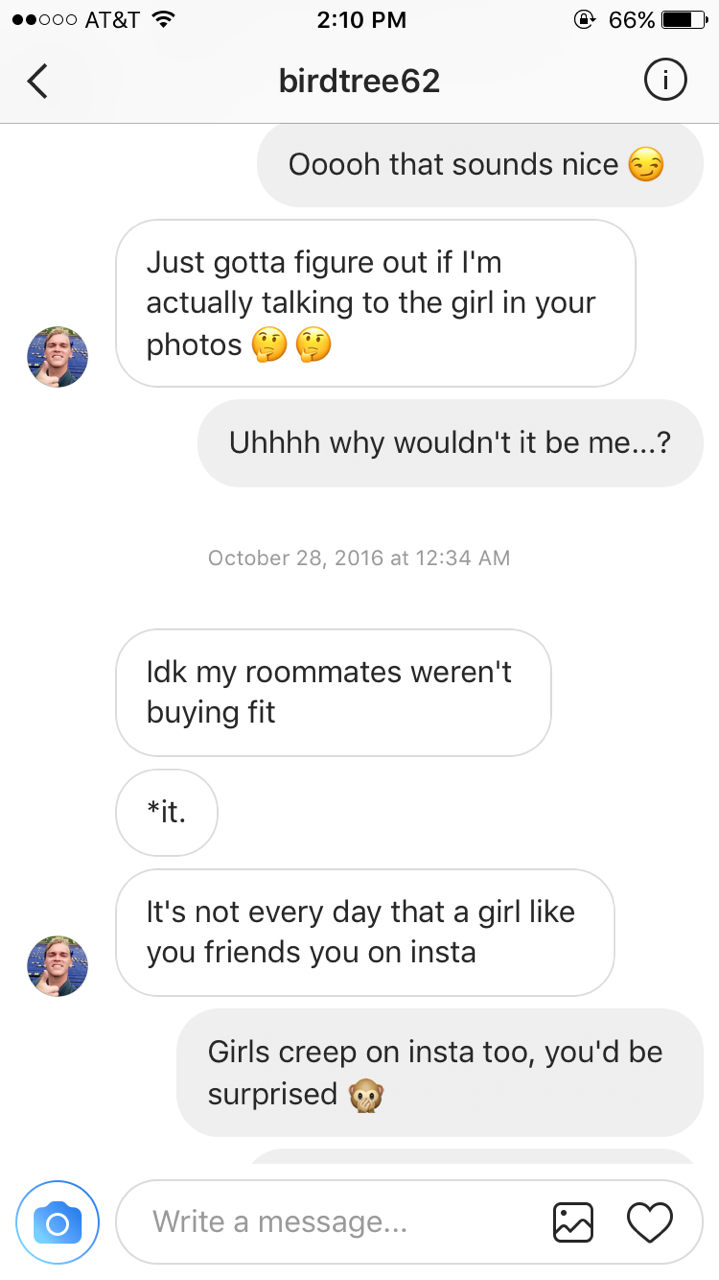The width and height of the screenshot is (719, 1280).
Task: Focus the Write a message field
Action: 410,1222
